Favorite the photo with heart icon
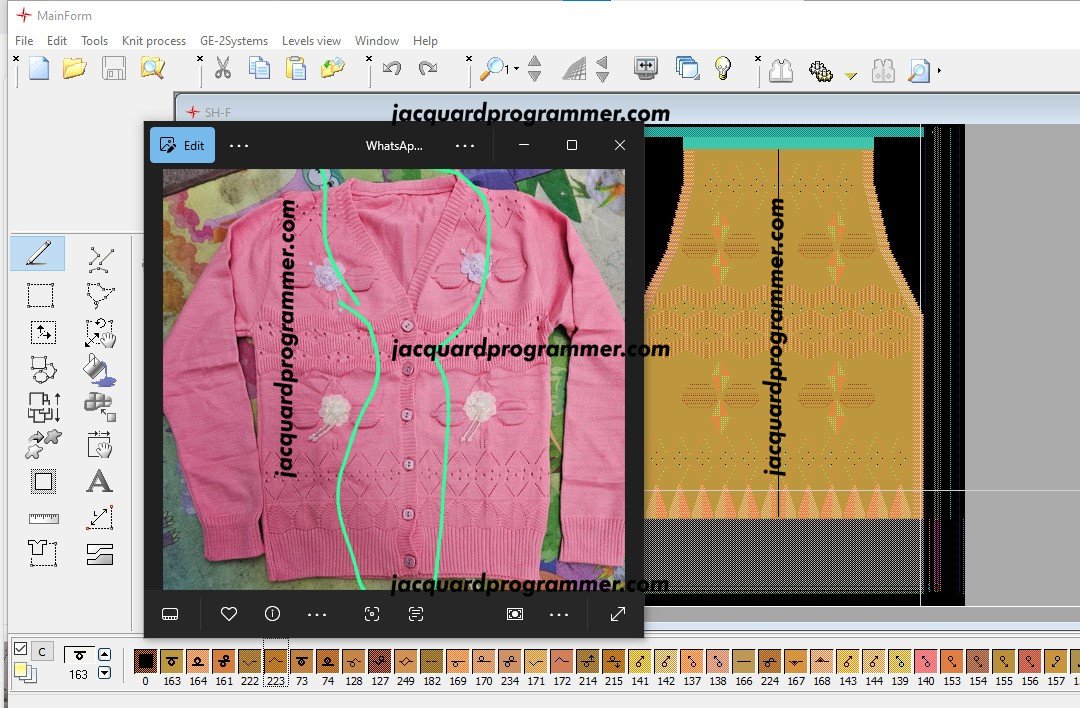1080x708 pixels. (229, 614)
